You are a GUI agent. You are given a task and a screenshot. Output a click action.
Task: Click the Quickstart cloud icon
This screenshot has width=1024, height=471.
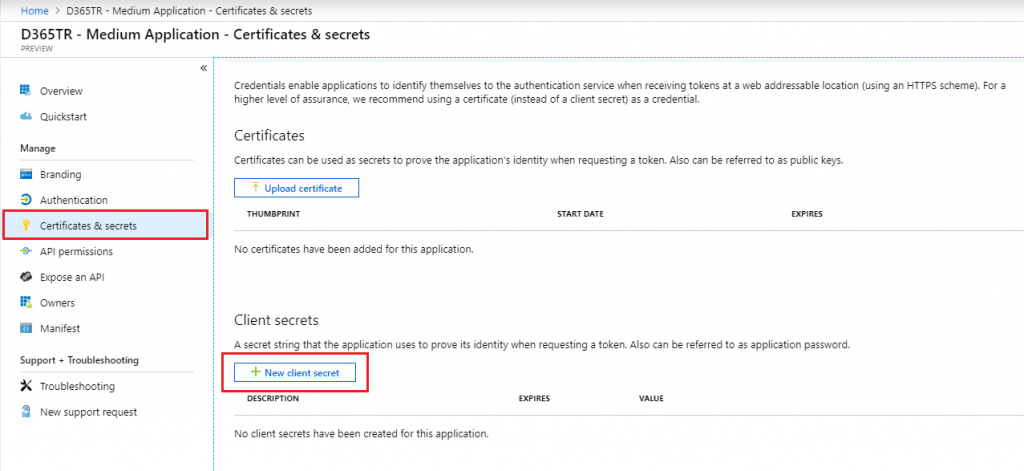click(26, 117)
